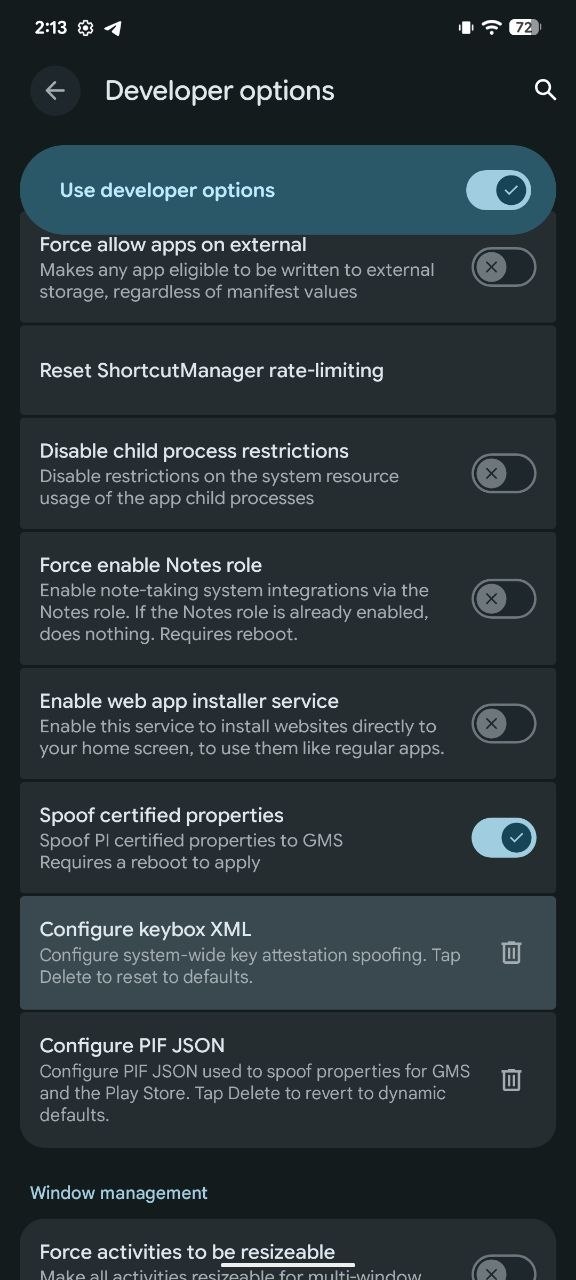Tap the Wi-Fi status icon
The width and height of the screenshot is (576, 1280).
point(490,28)
